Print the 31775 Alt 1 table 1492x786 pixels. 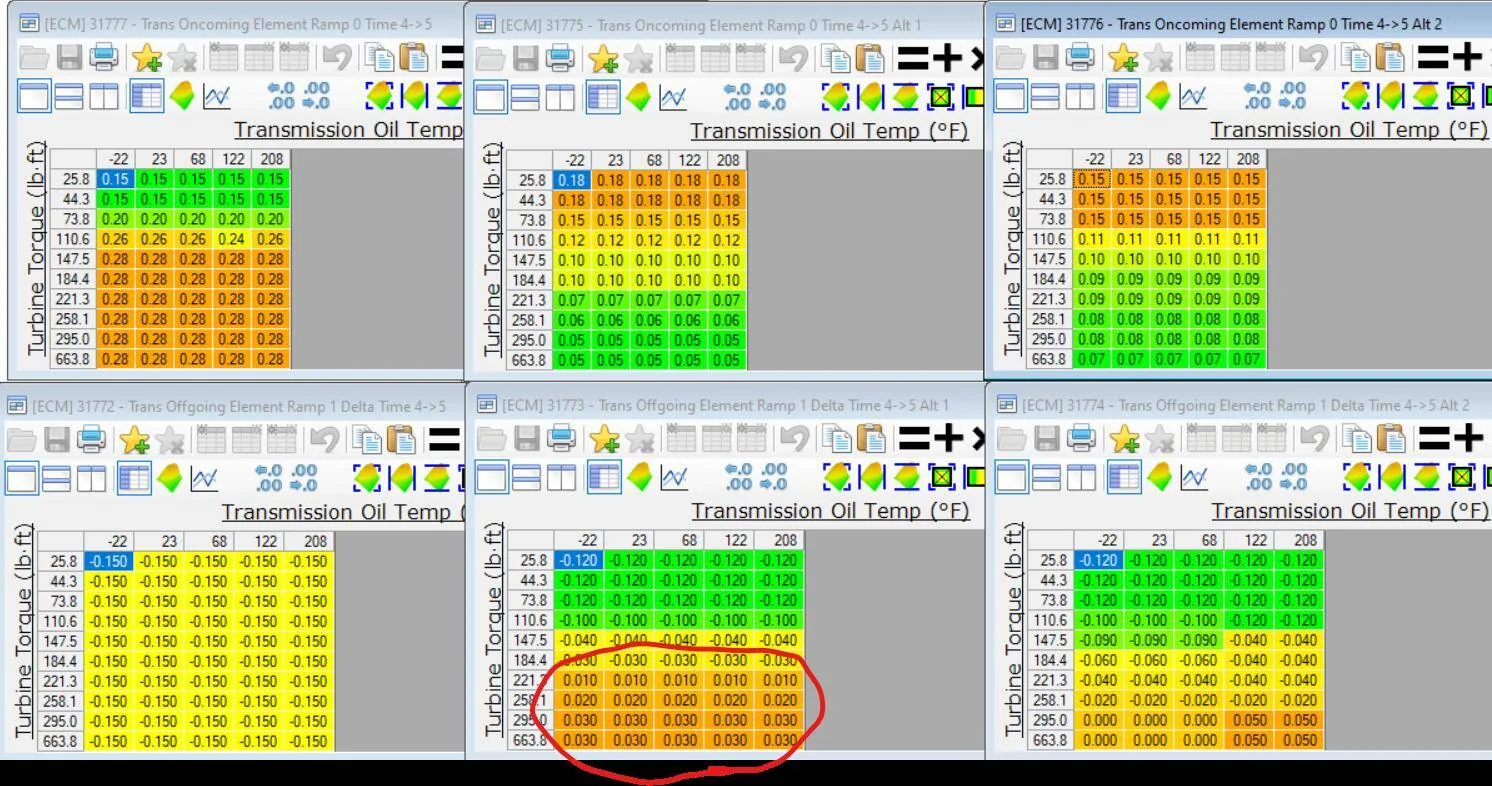559,58
